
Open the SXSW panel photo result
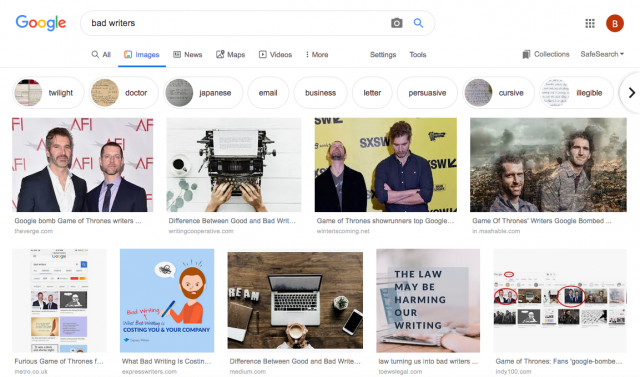point(385,165)
